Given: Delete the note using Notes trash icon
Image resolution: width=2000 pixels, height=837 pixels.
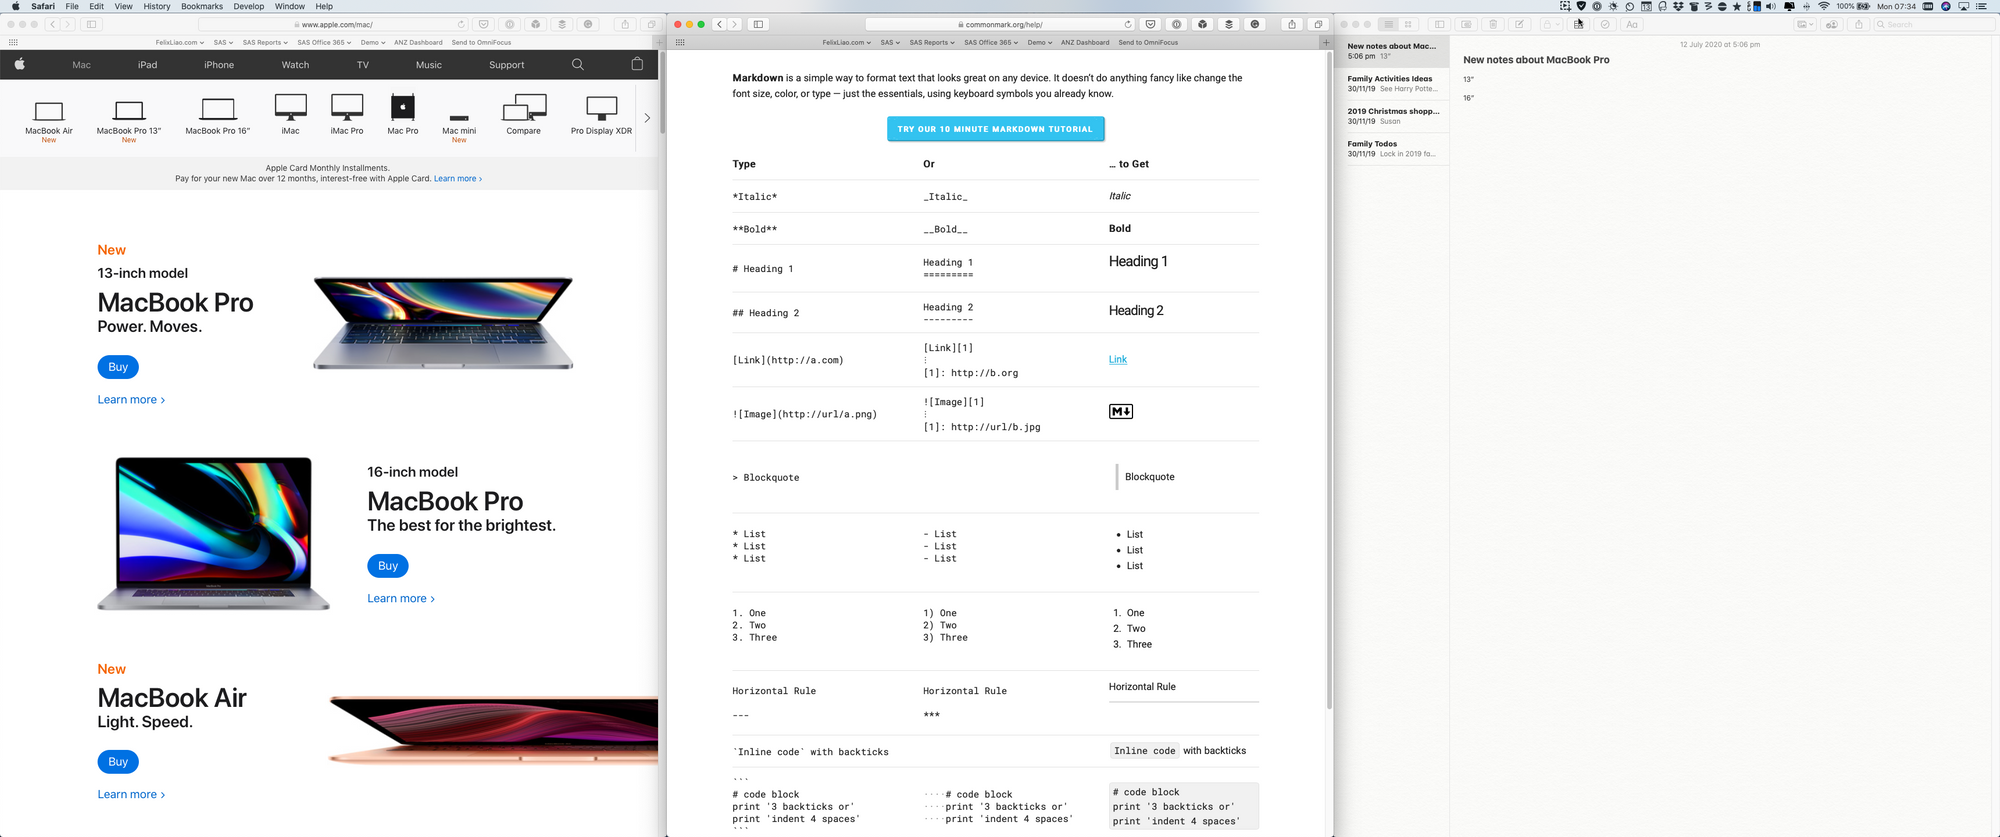Looking at the screenshot, I should [x=1493, y=24].
